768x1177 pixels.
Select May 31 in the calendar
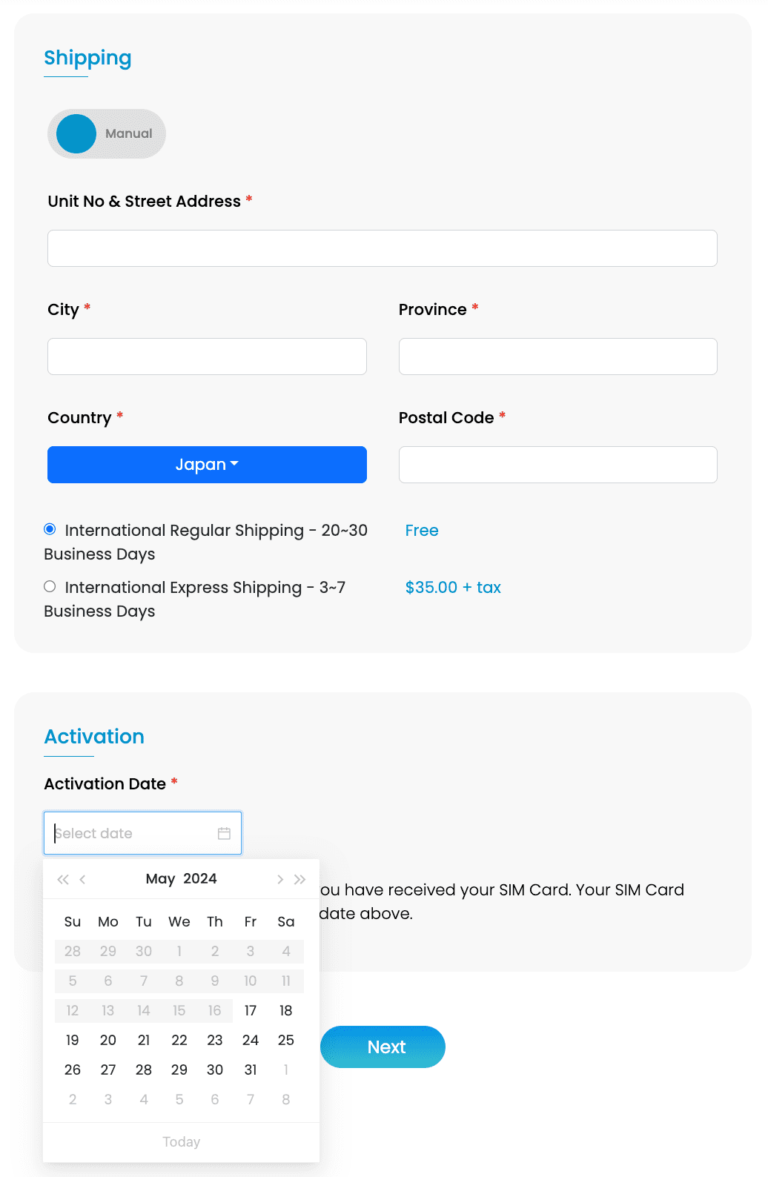pos(250,1070)
